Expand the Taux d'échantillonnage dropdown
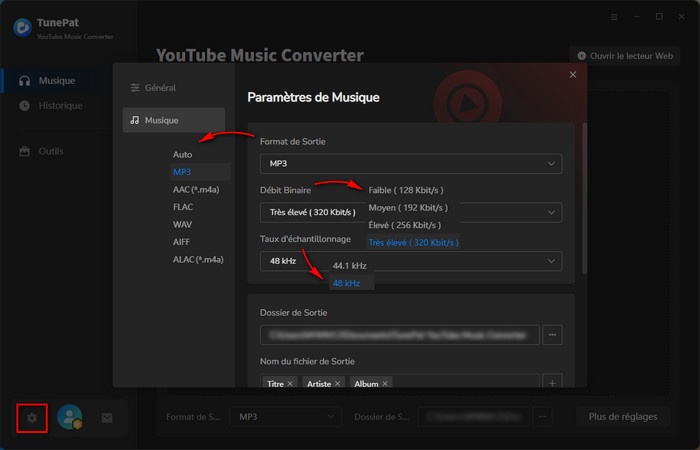700x450 pixels. [411, 261]
